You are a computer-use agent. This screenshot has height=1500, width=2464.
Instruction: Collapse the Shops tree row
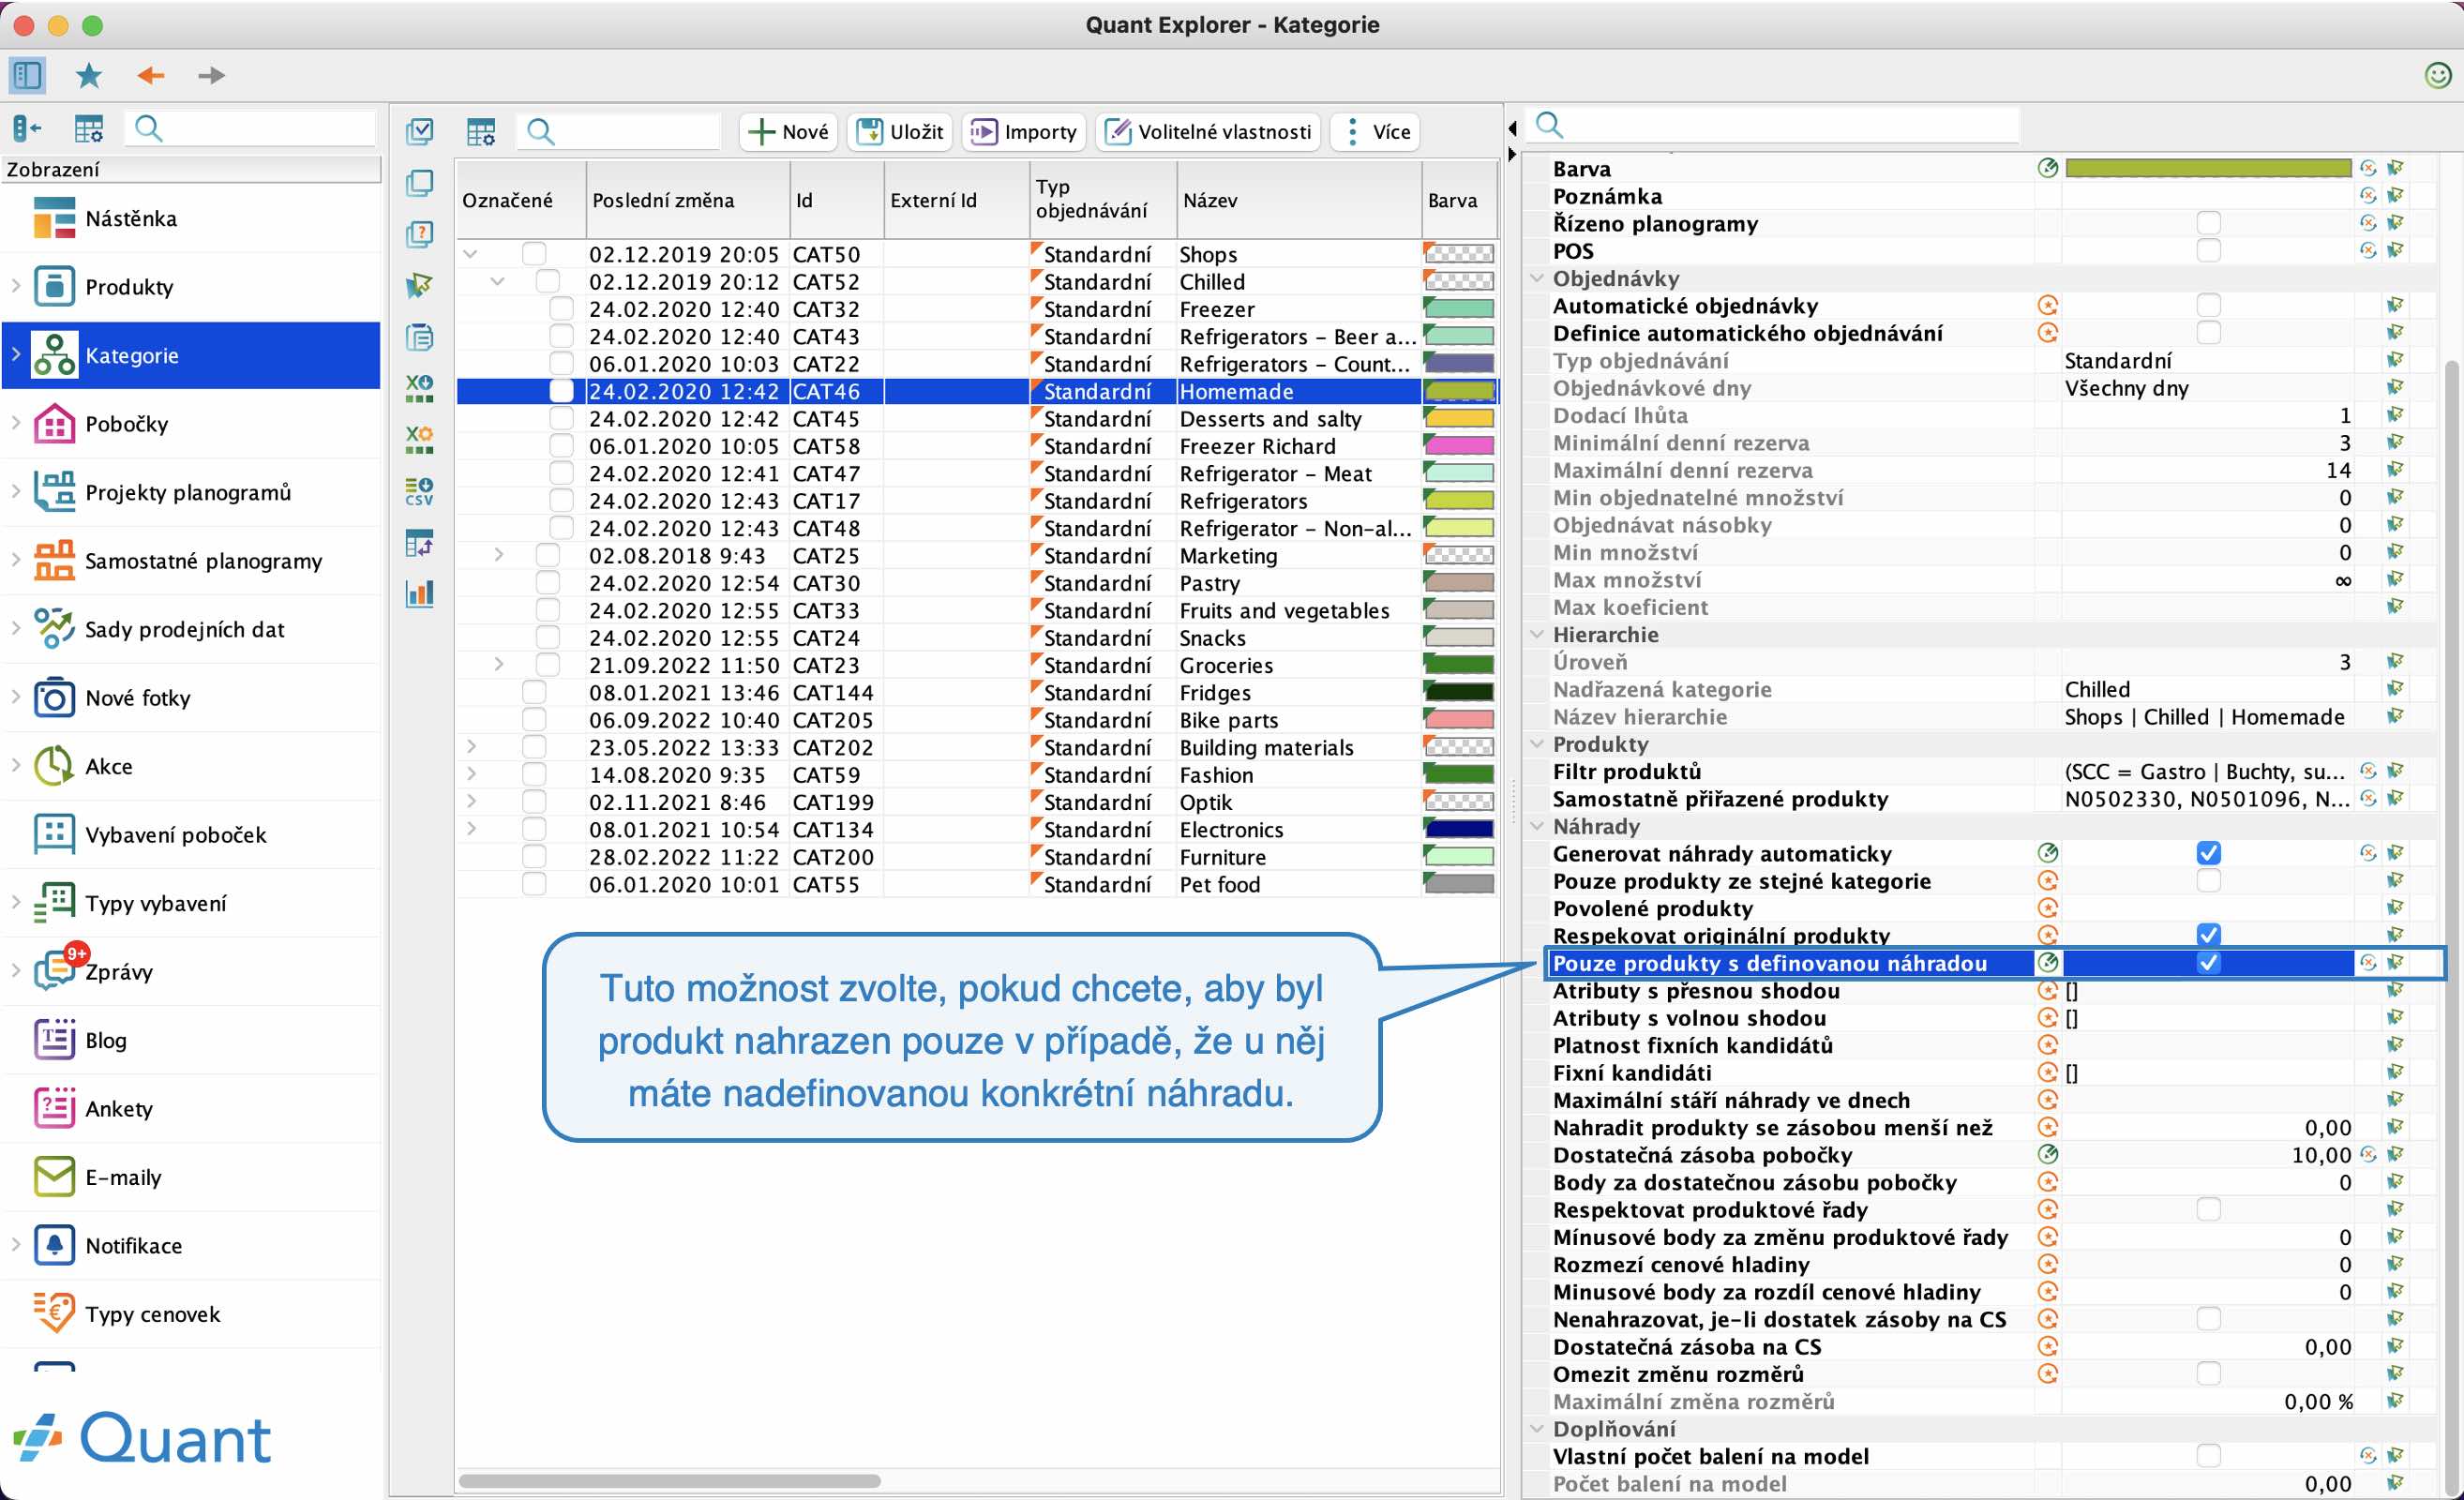[470, 254]
